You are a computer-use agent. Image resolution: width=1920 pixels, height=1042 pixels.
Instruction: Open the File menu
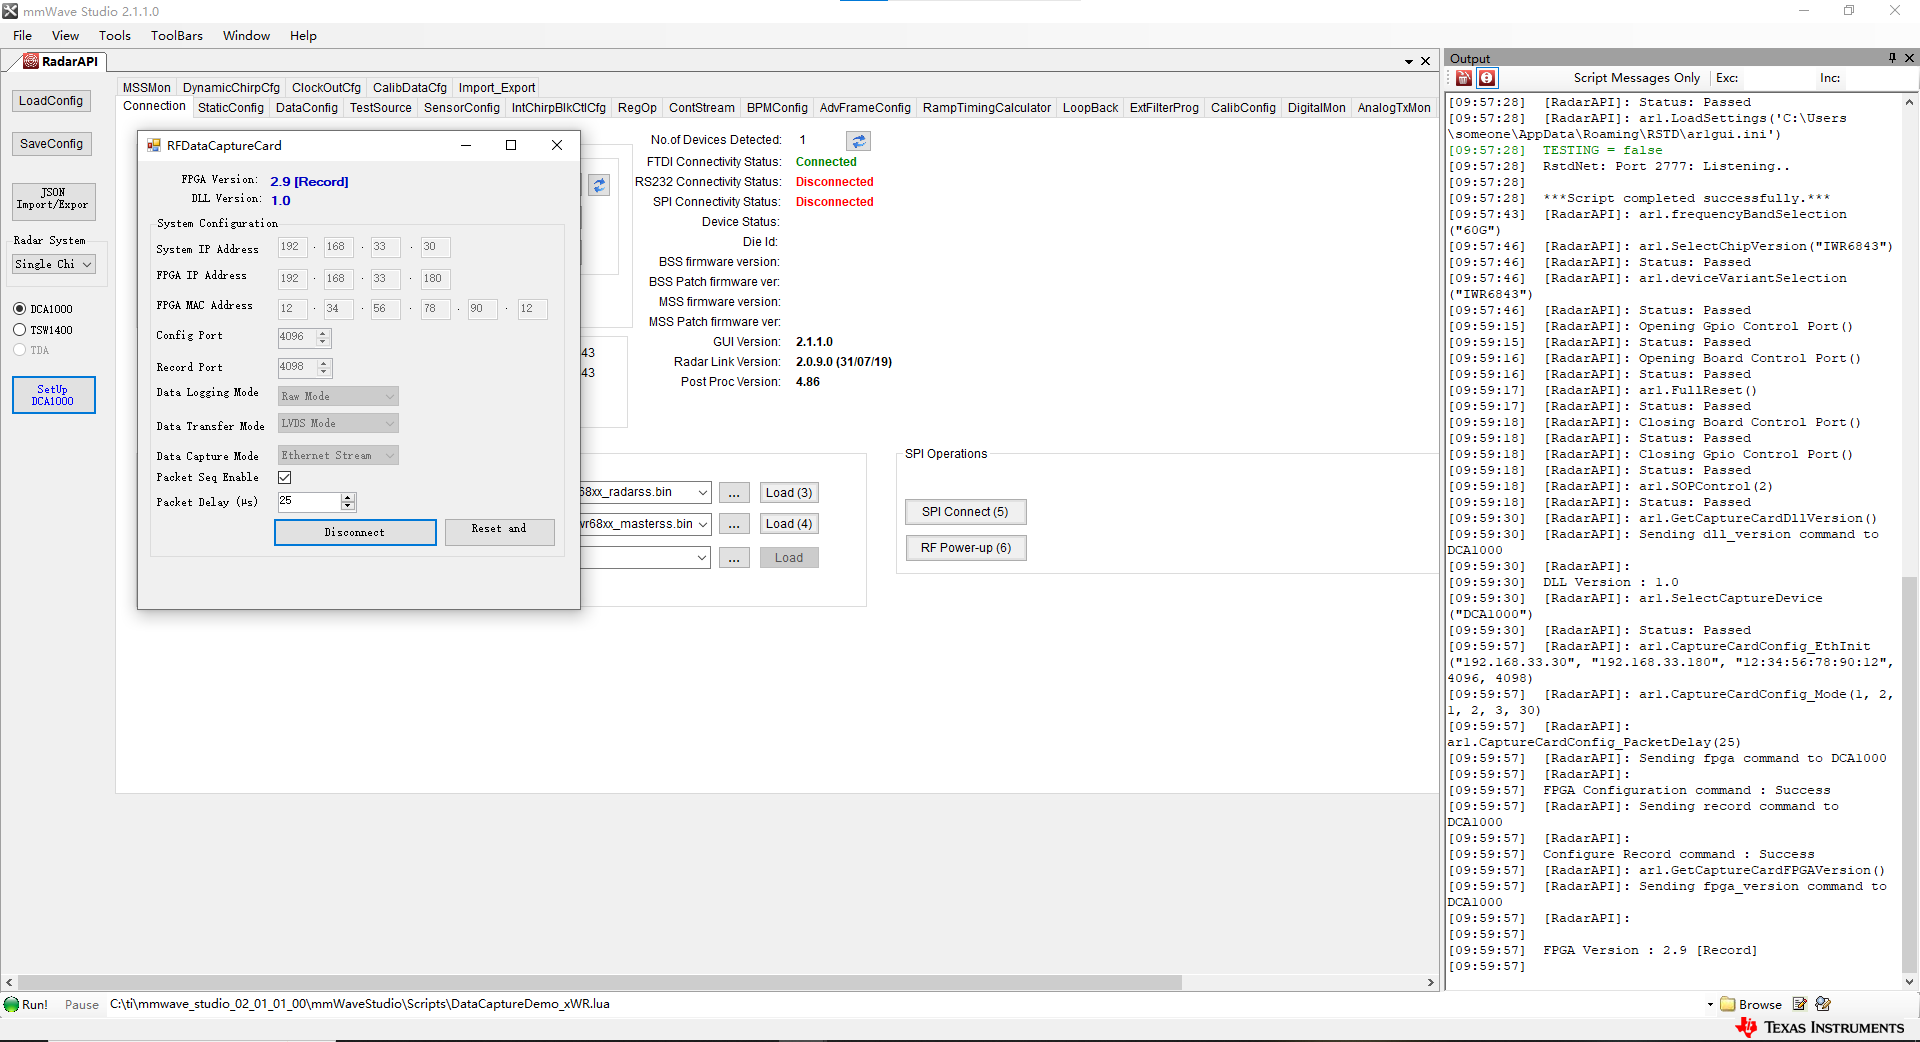[x=22, y=36]
